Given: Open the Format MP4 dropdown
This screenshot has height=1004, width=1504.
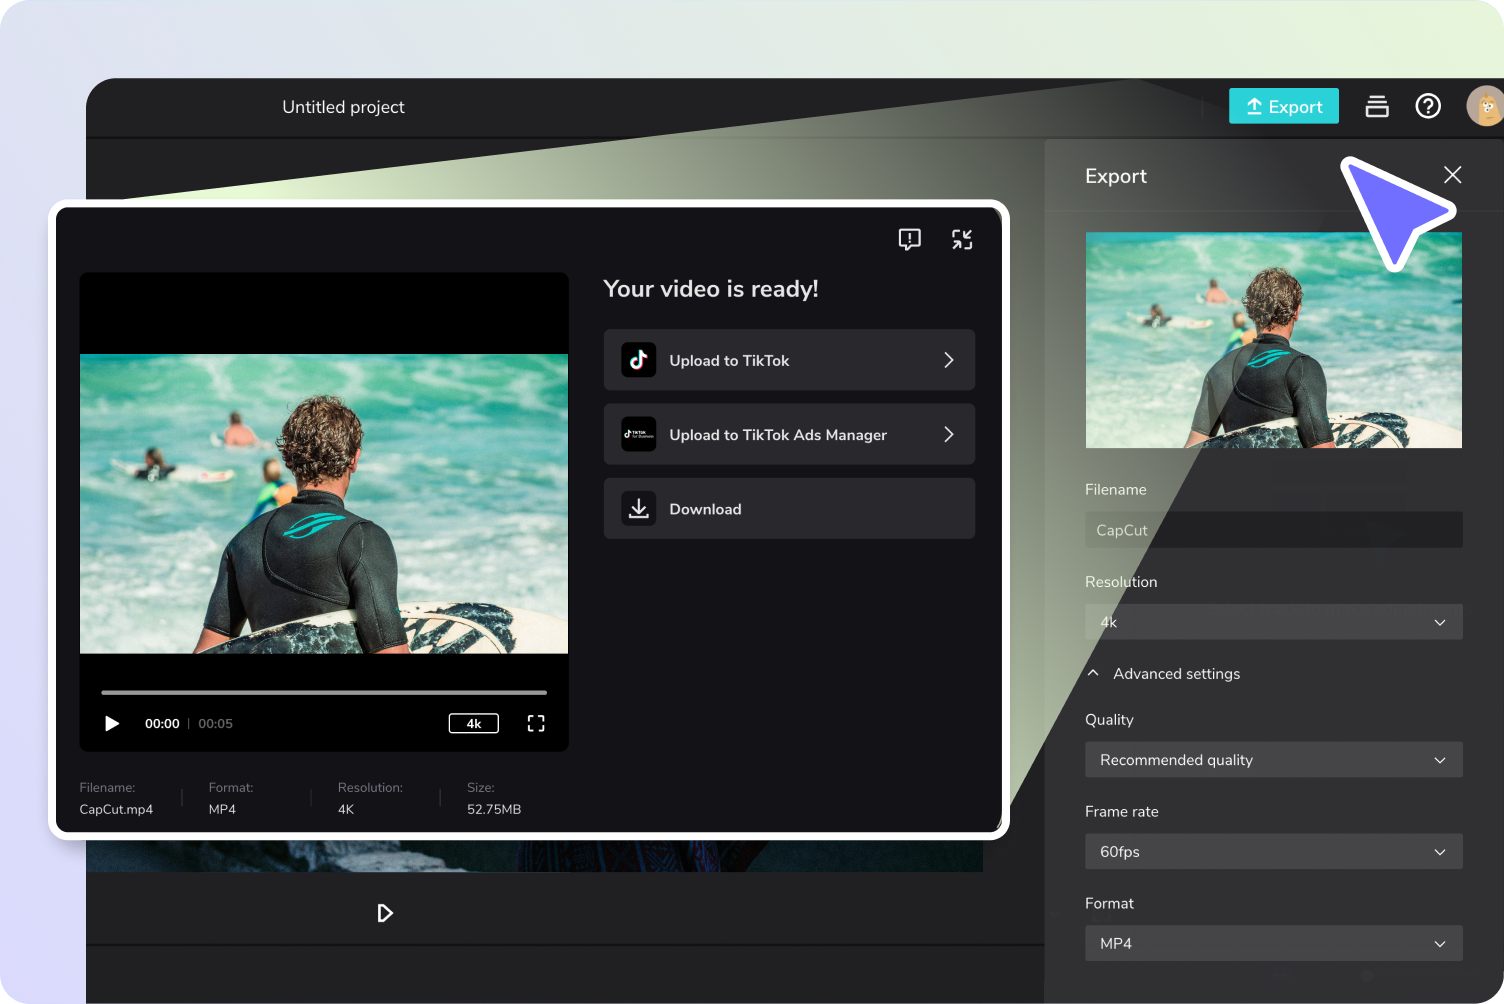Looking at the screenshot, I should tap(1273, 943).
